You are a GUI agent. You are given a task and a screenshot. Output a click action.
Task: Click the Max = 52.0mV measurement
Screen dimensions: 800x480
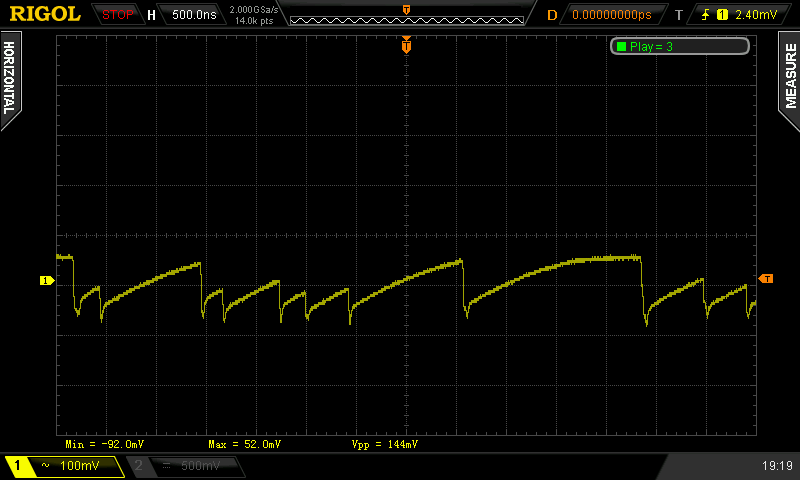pos(244,443)
